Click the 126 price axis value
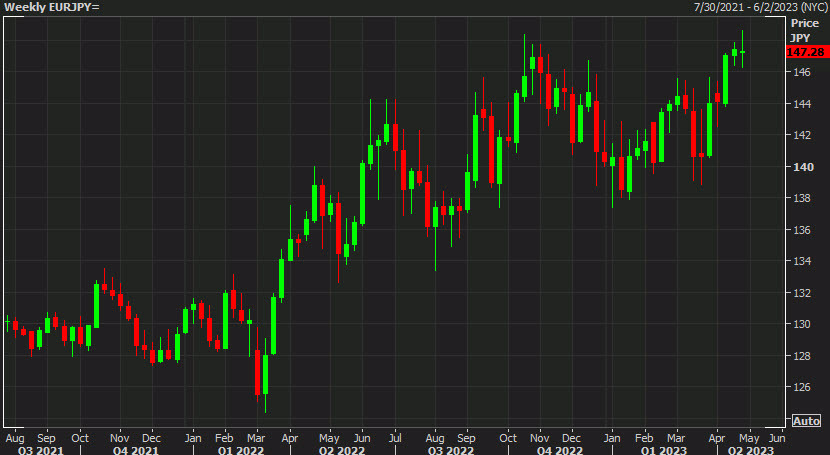Screen dimensions: 830x455 pos(801,387)
